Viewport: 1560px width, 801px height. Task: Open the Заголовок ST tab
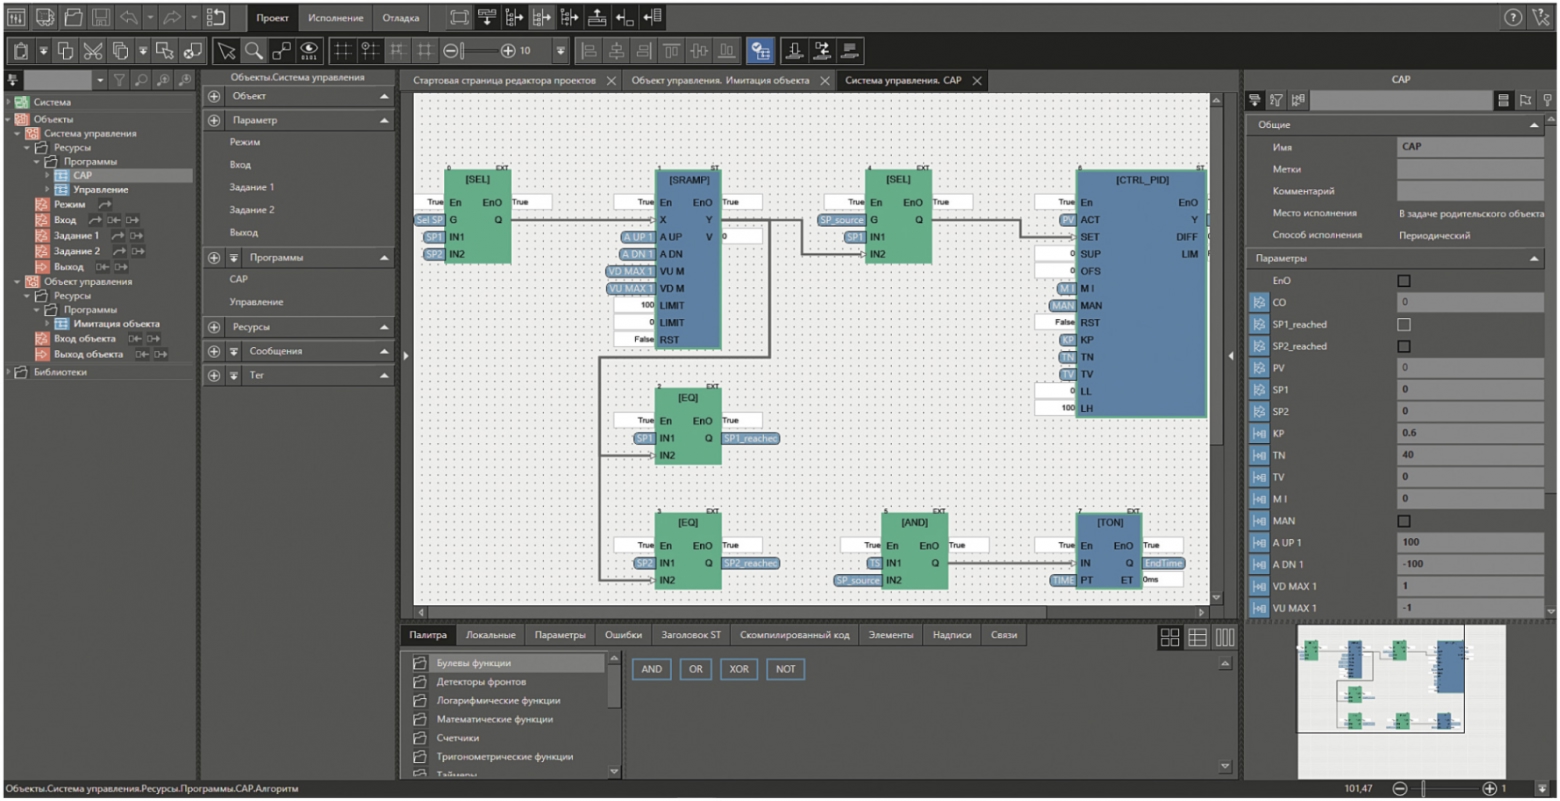click(x=690, y=635)
